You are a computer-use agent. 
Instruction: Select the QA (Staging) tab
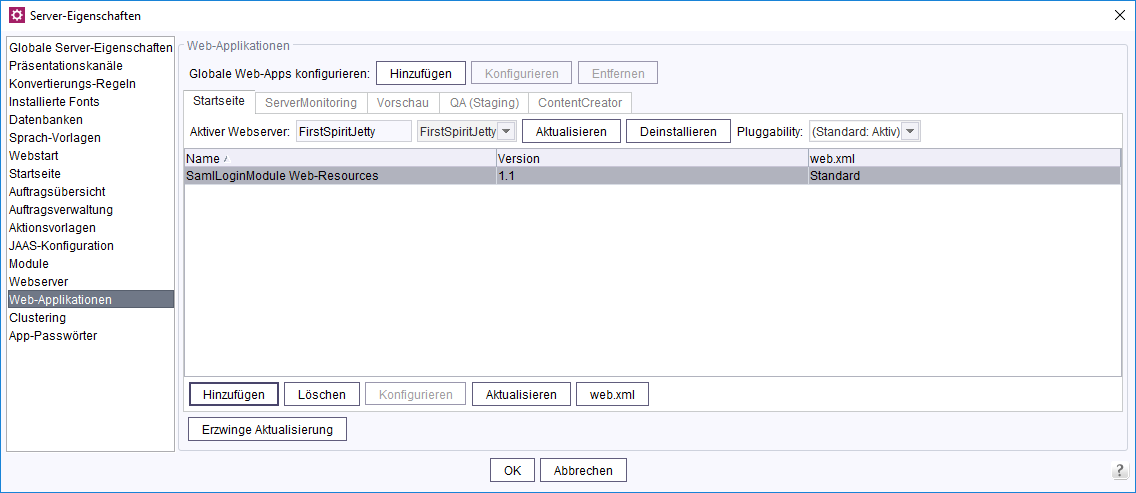pos(483,103)
